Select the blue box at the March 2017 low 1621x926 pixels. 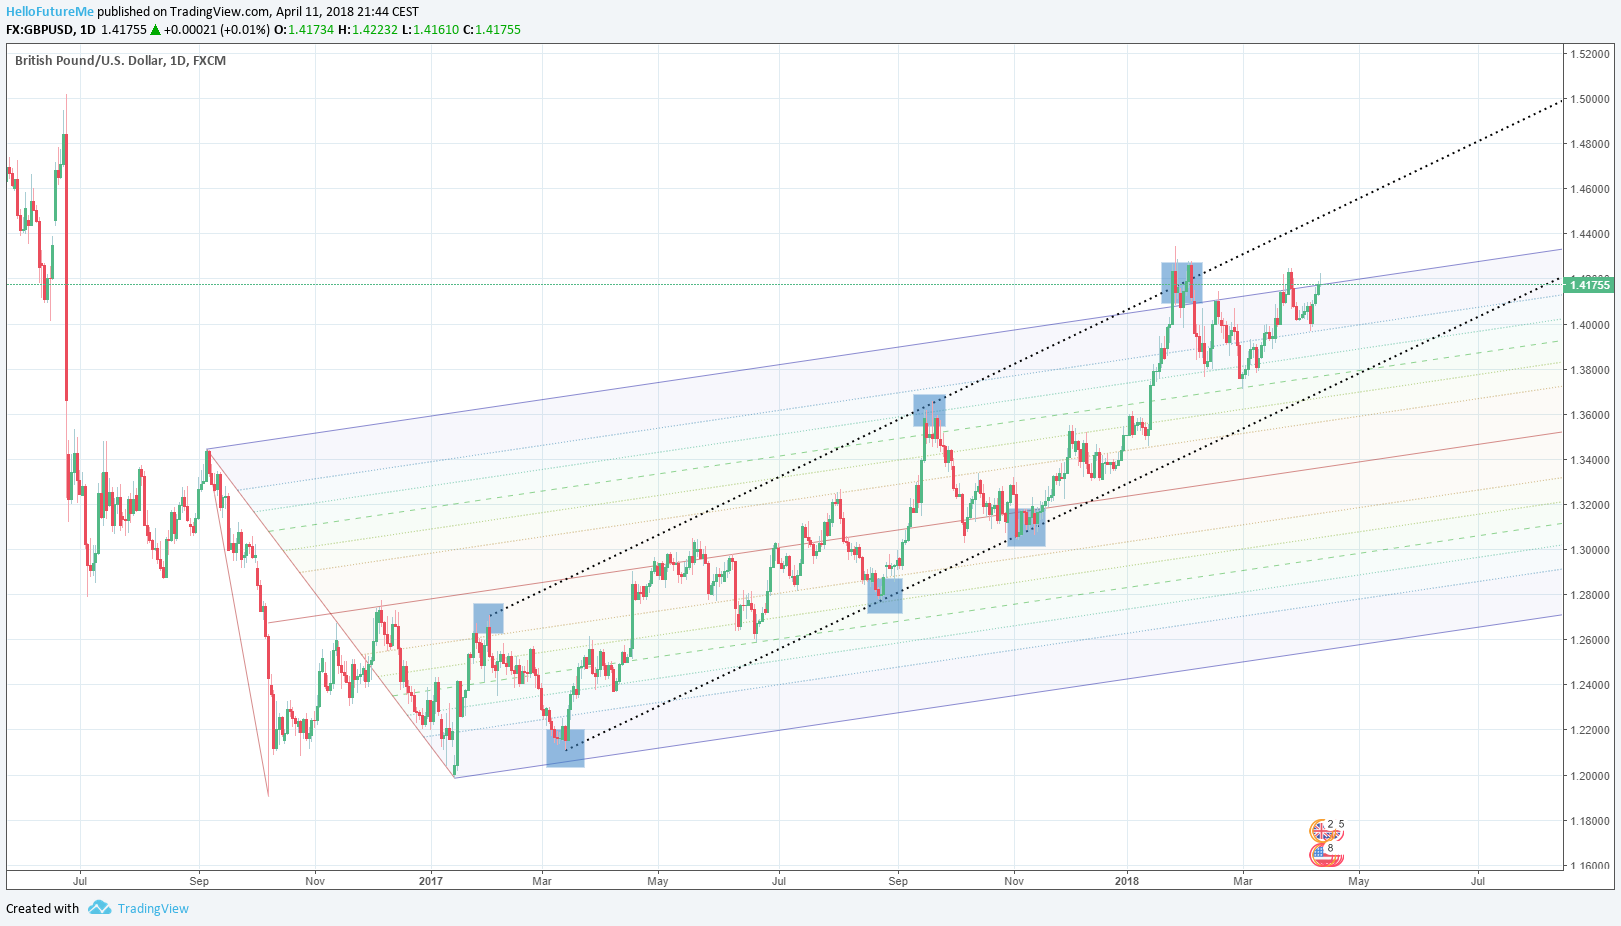pos(565,748)
